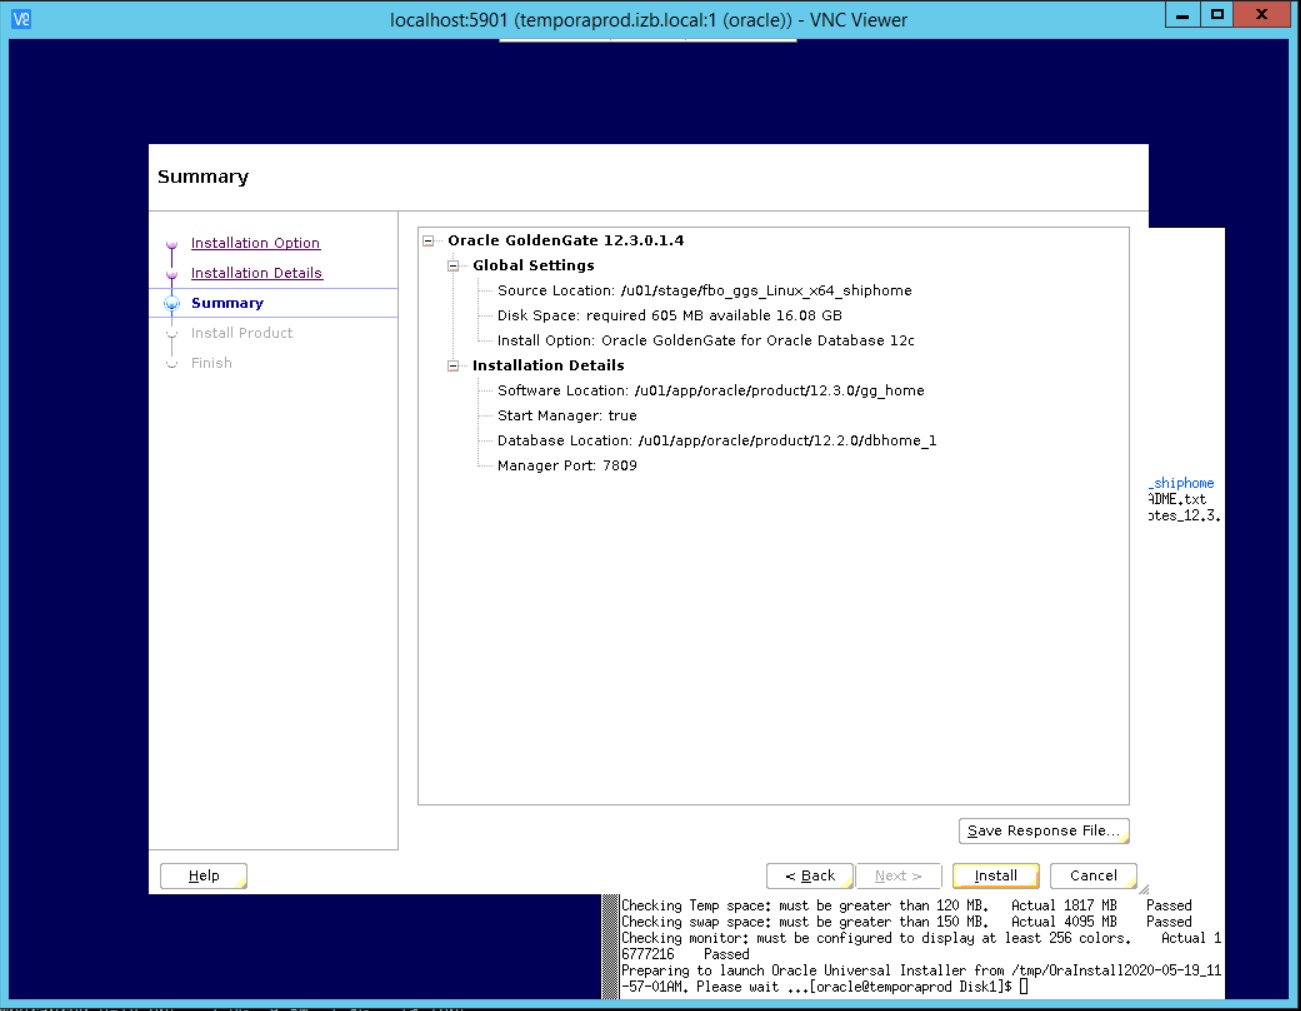Click the Finish step label

pyautogui.click(x=211, y=363)
